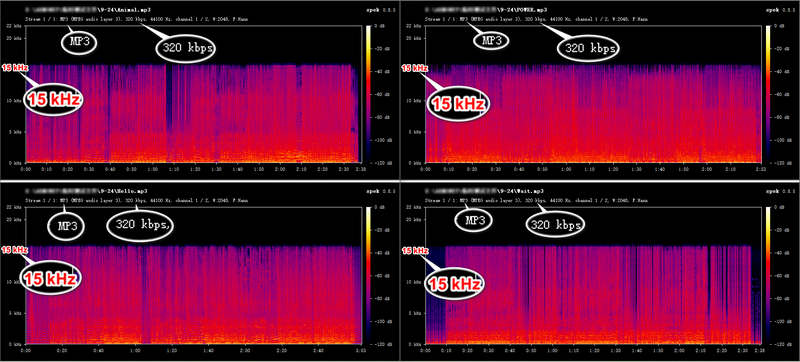The width and height of the screenshot is (800, 362).
Task: Click the dB color scale bar in Wait.mp3 panel
Action: tap(769, 275)
